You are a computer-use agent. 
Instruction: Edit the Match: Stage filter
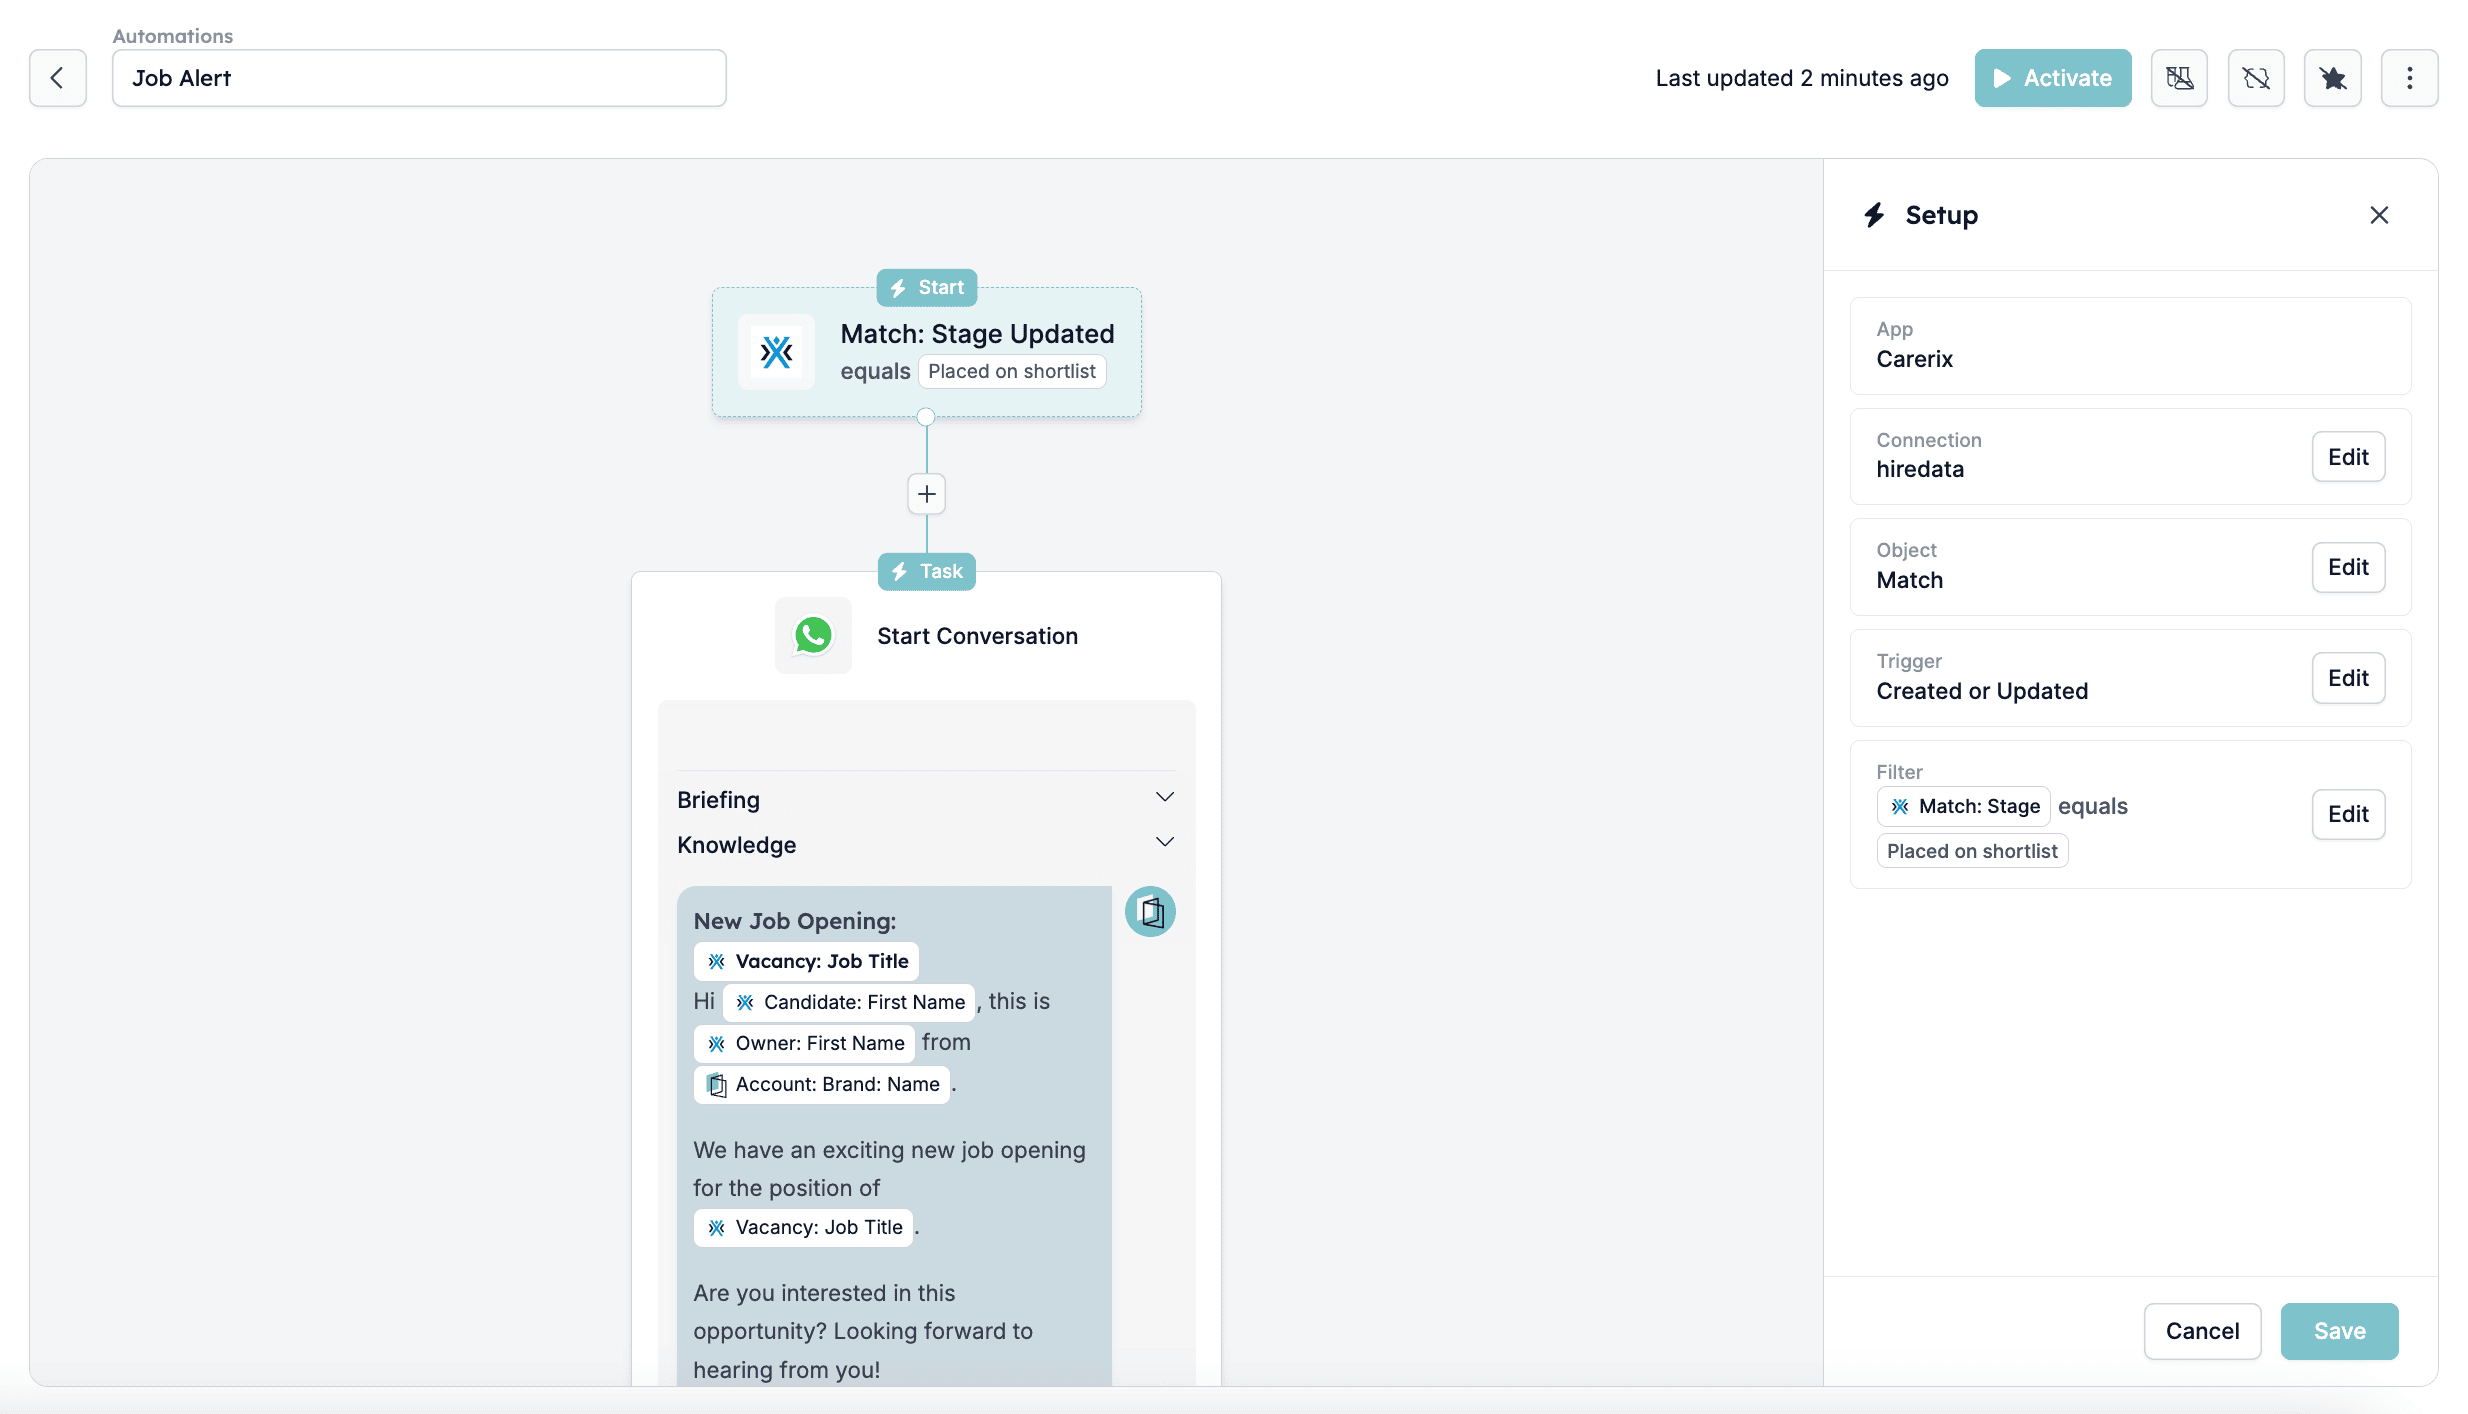2348,814
